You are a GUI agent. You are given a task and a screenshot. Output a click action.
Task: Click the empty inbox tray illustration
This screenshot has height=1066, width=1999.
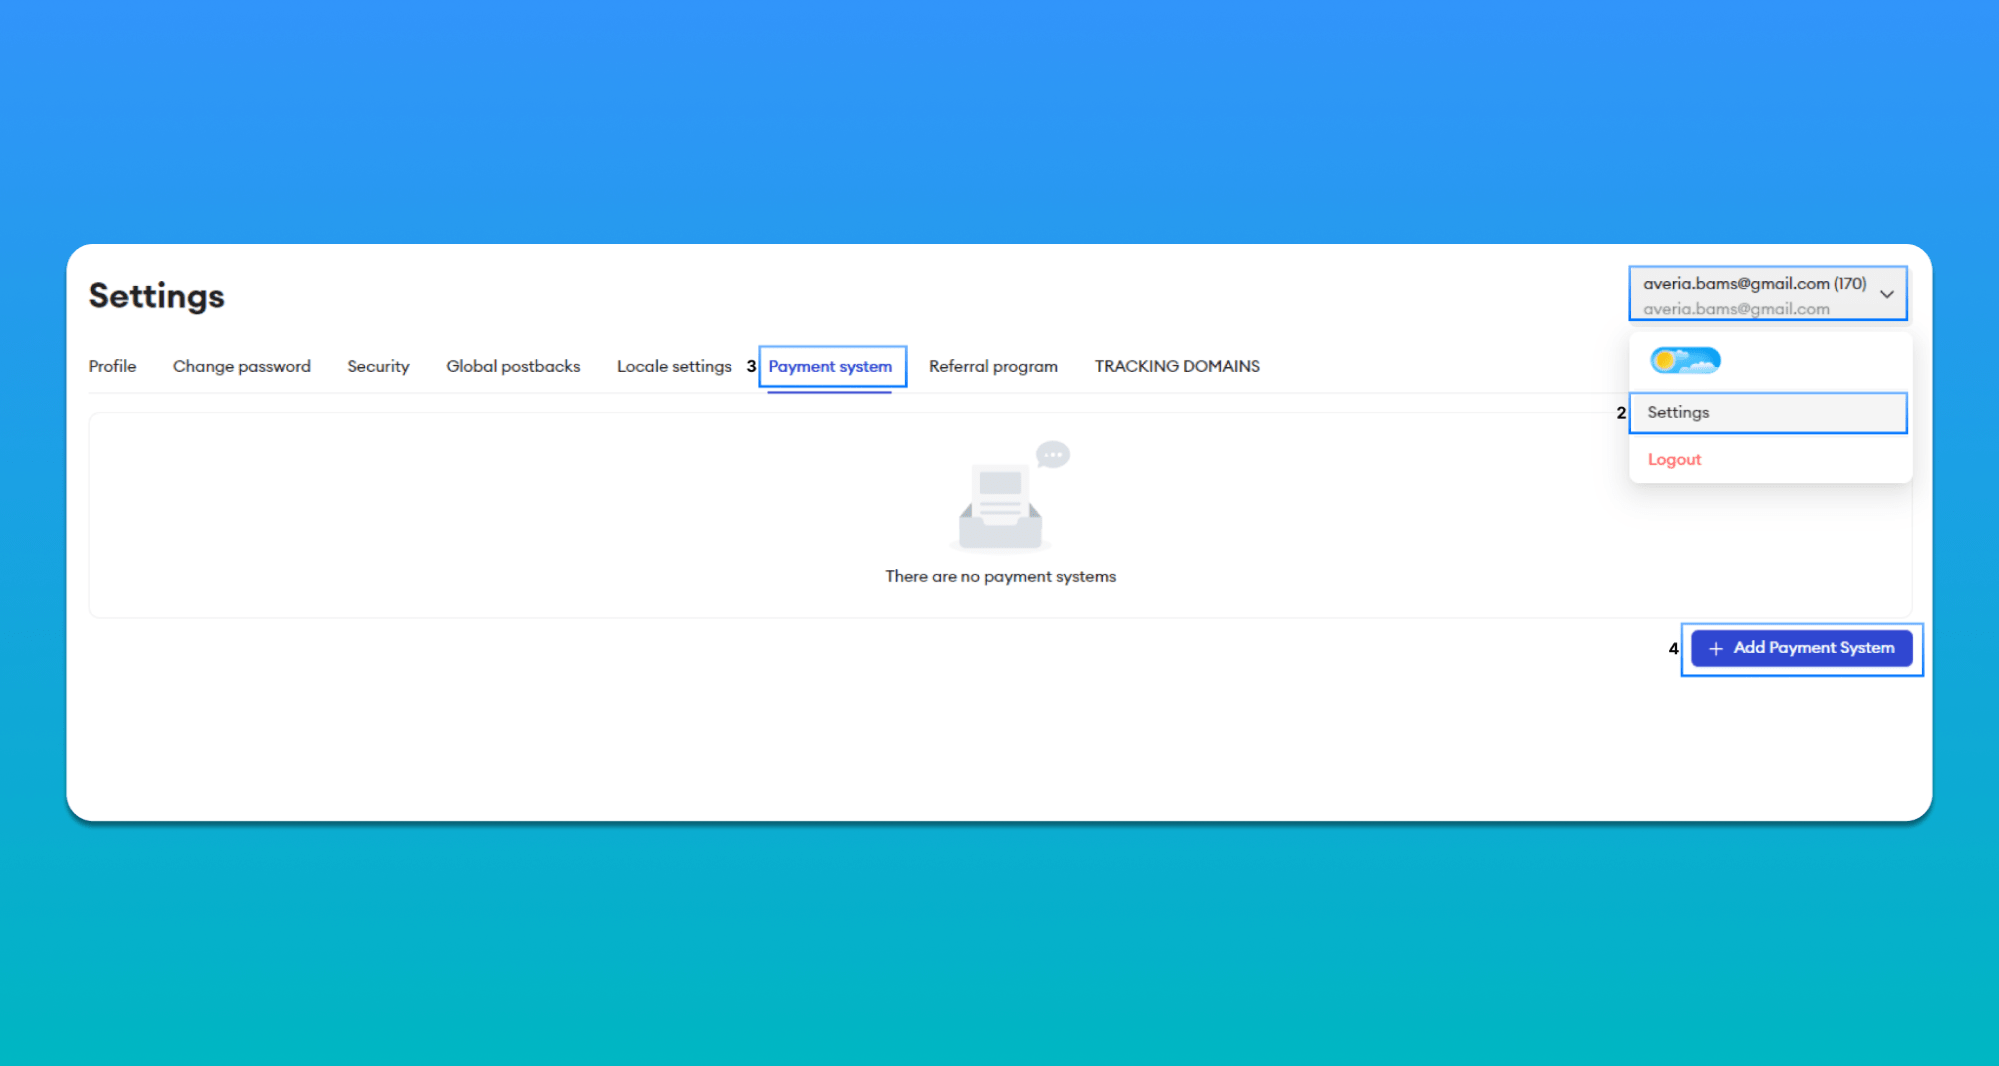pyautogui.click(x=1000, y=508)
